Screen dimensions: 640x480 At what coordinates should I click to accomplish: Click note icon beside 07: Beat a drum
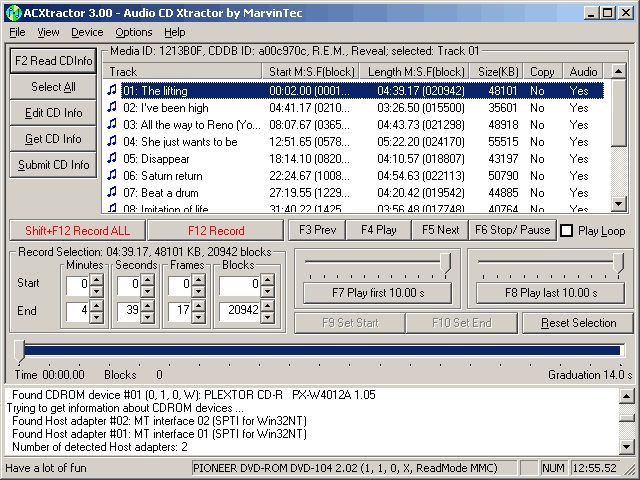[112, 192]
